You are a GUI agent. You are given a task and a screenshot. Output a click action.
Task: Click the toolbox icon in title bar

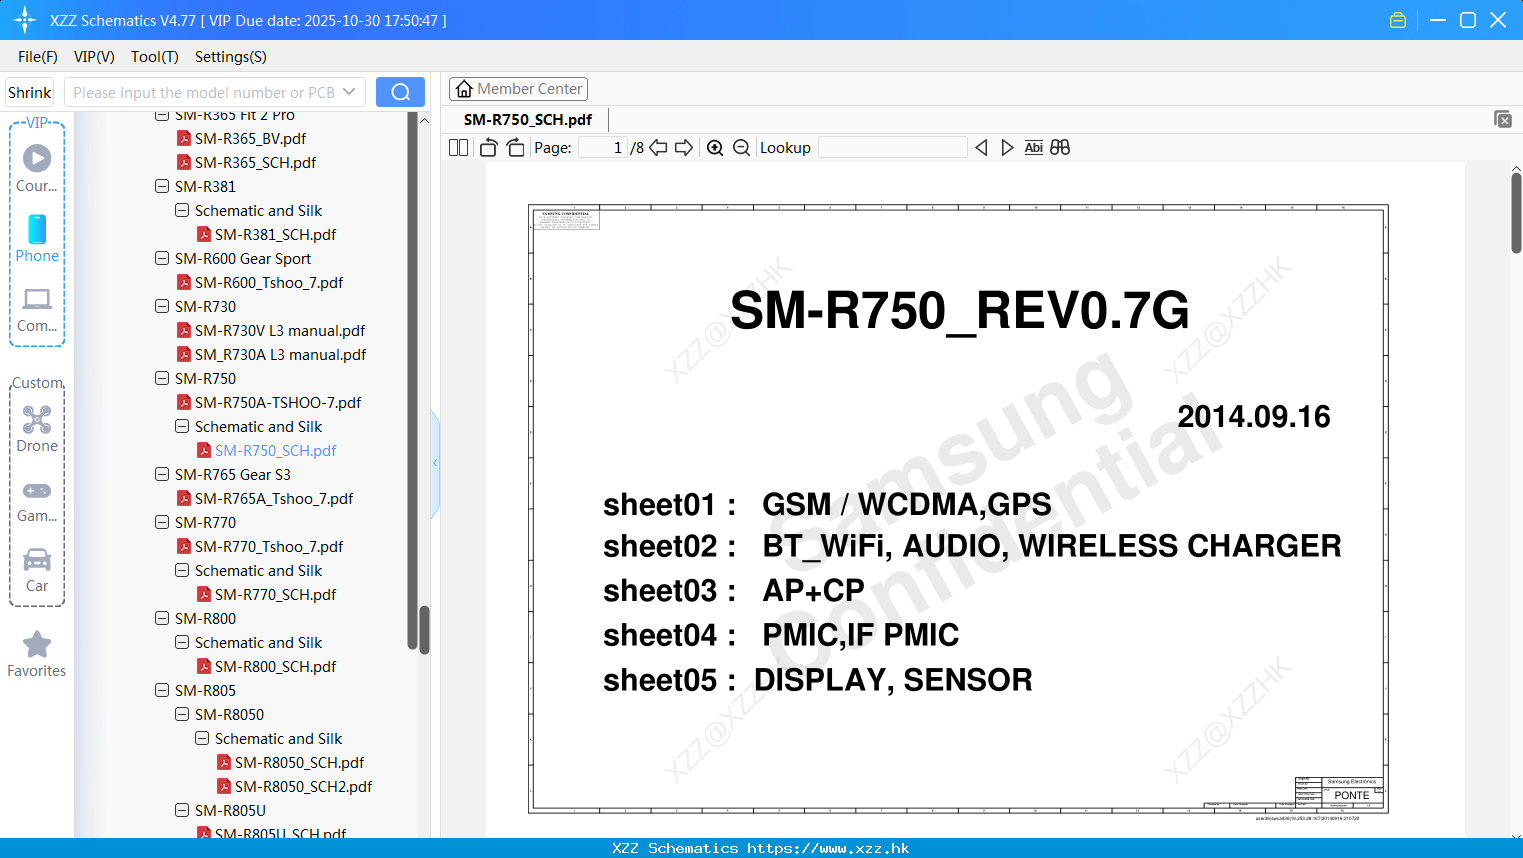(1398, 20)
